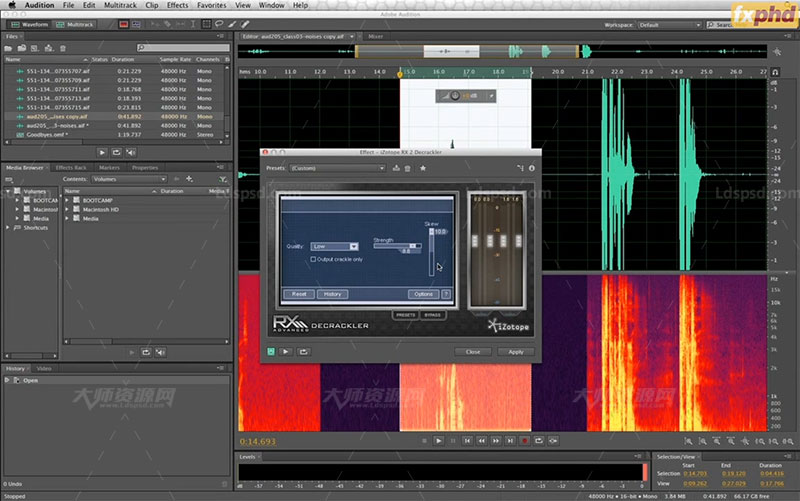
Task: Enable Output crackle only checkbox
Action: (313, 259)
